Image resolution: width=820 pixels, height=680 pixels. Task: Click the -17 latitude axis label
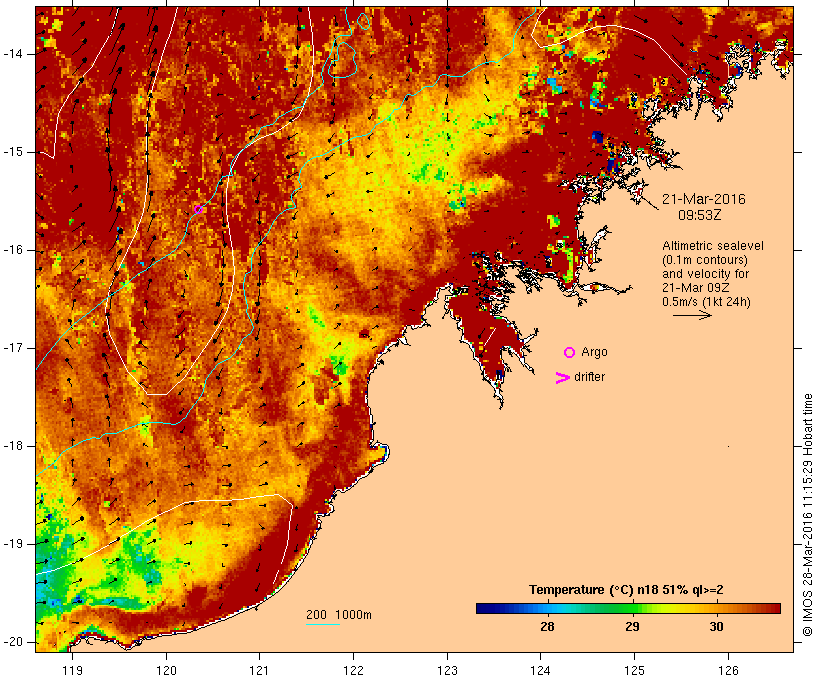[x=13, y=348]
